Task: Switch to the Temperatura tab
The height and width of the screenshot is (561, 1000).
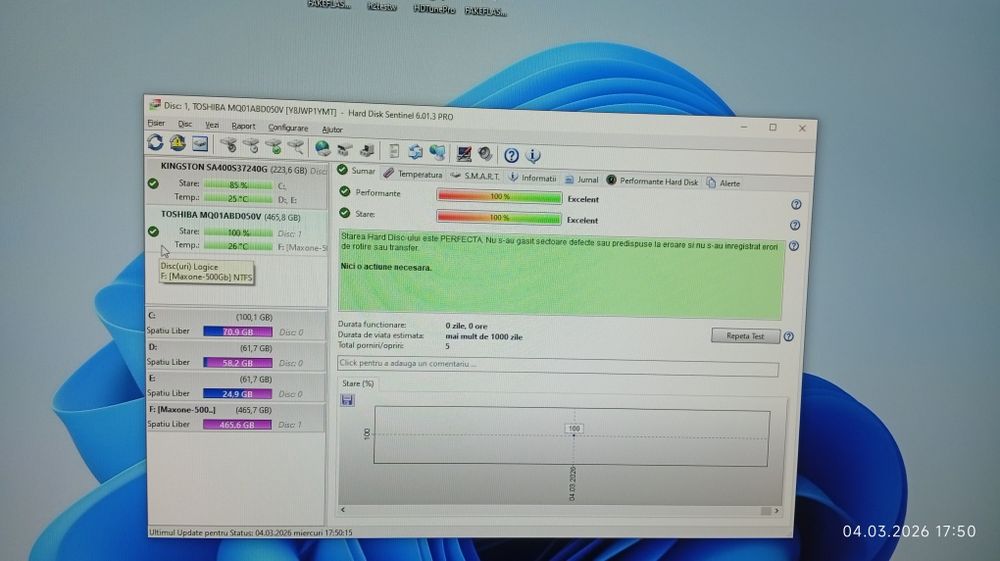Action: [413, 173]
